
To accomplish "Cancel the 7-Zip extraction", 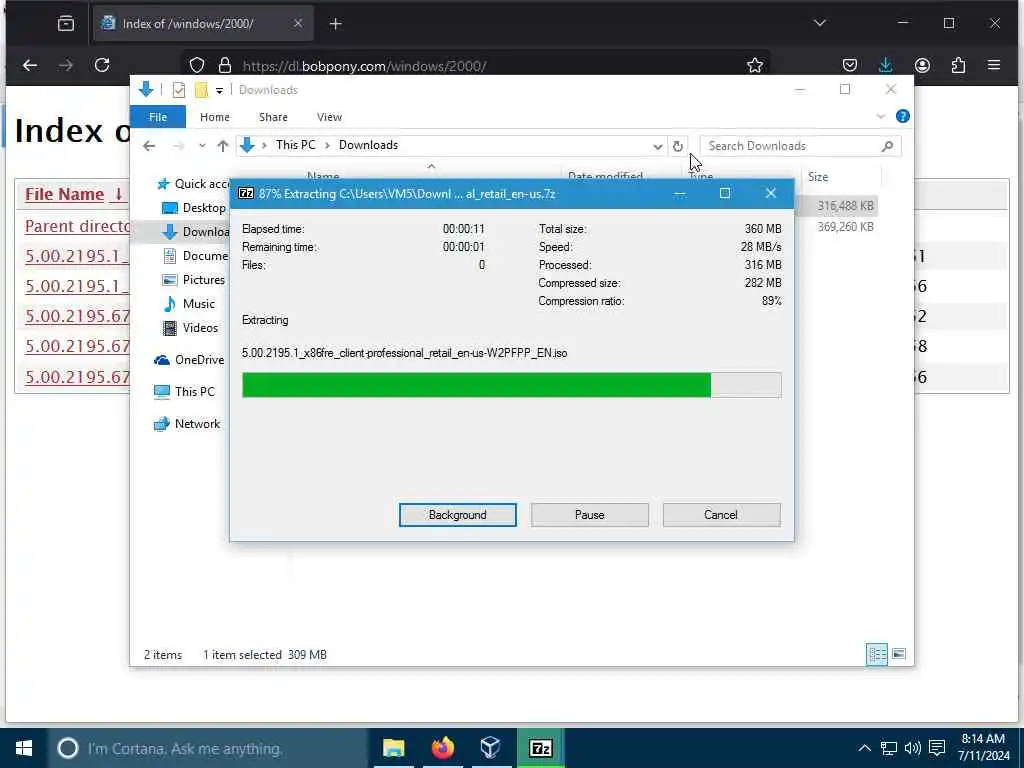I will [721, 515].
